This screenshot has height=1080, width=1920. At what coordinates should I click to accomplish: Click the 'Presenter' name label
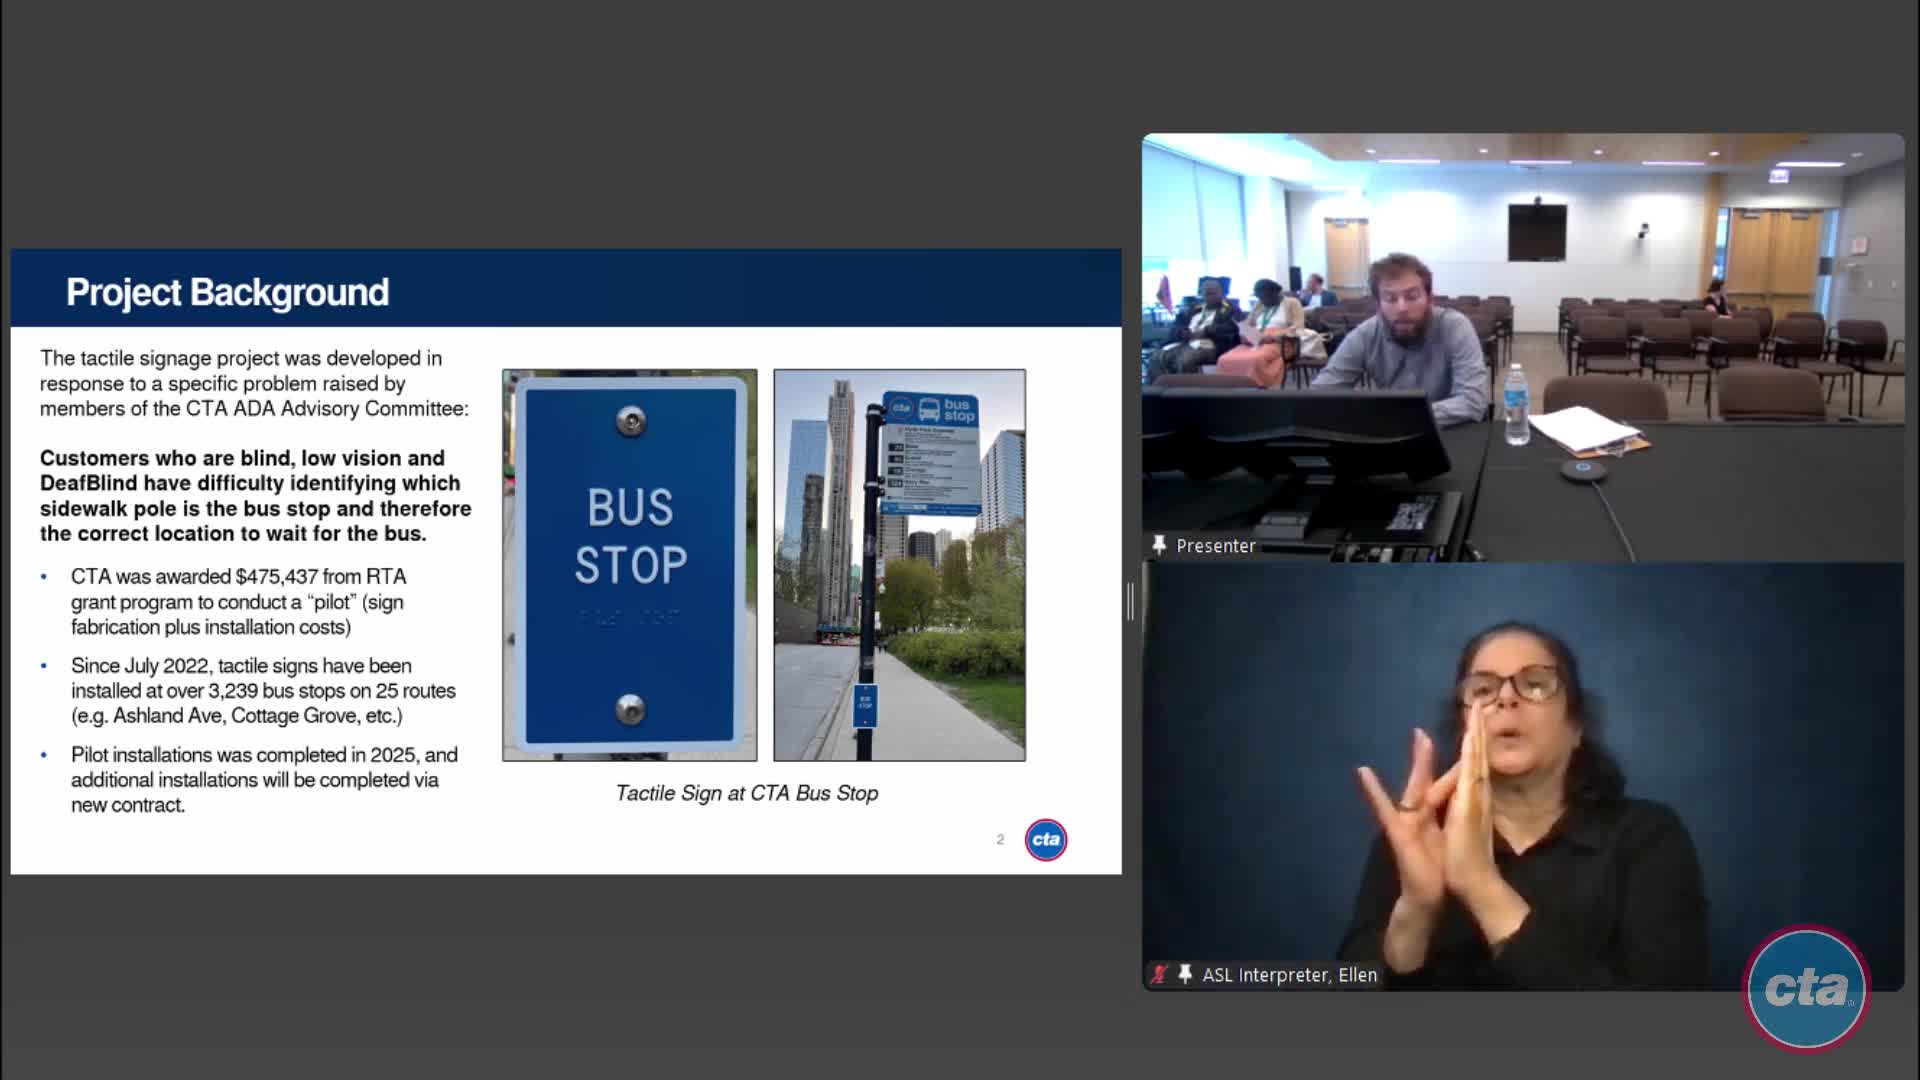tap(1216, 546)
